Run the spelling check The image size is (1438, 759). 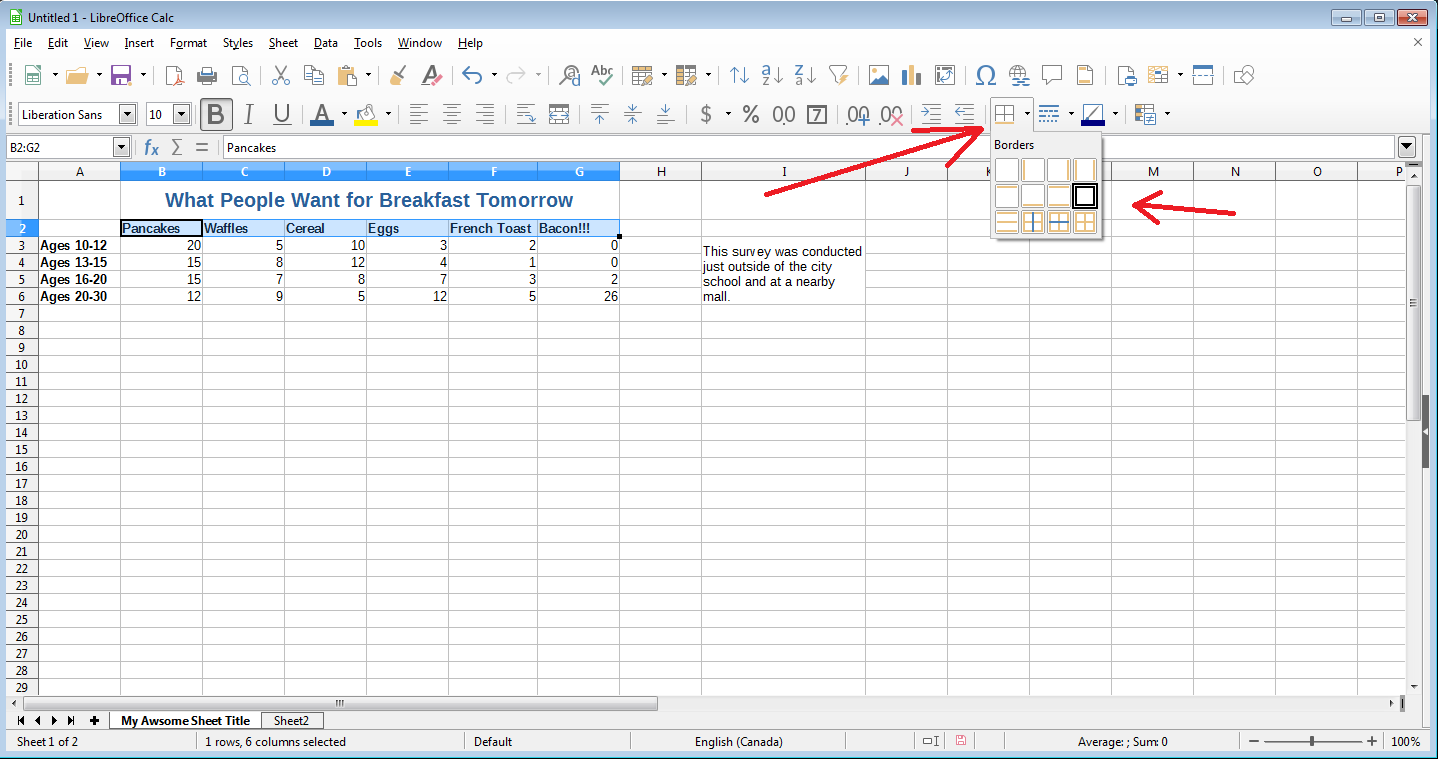[602, 75]
